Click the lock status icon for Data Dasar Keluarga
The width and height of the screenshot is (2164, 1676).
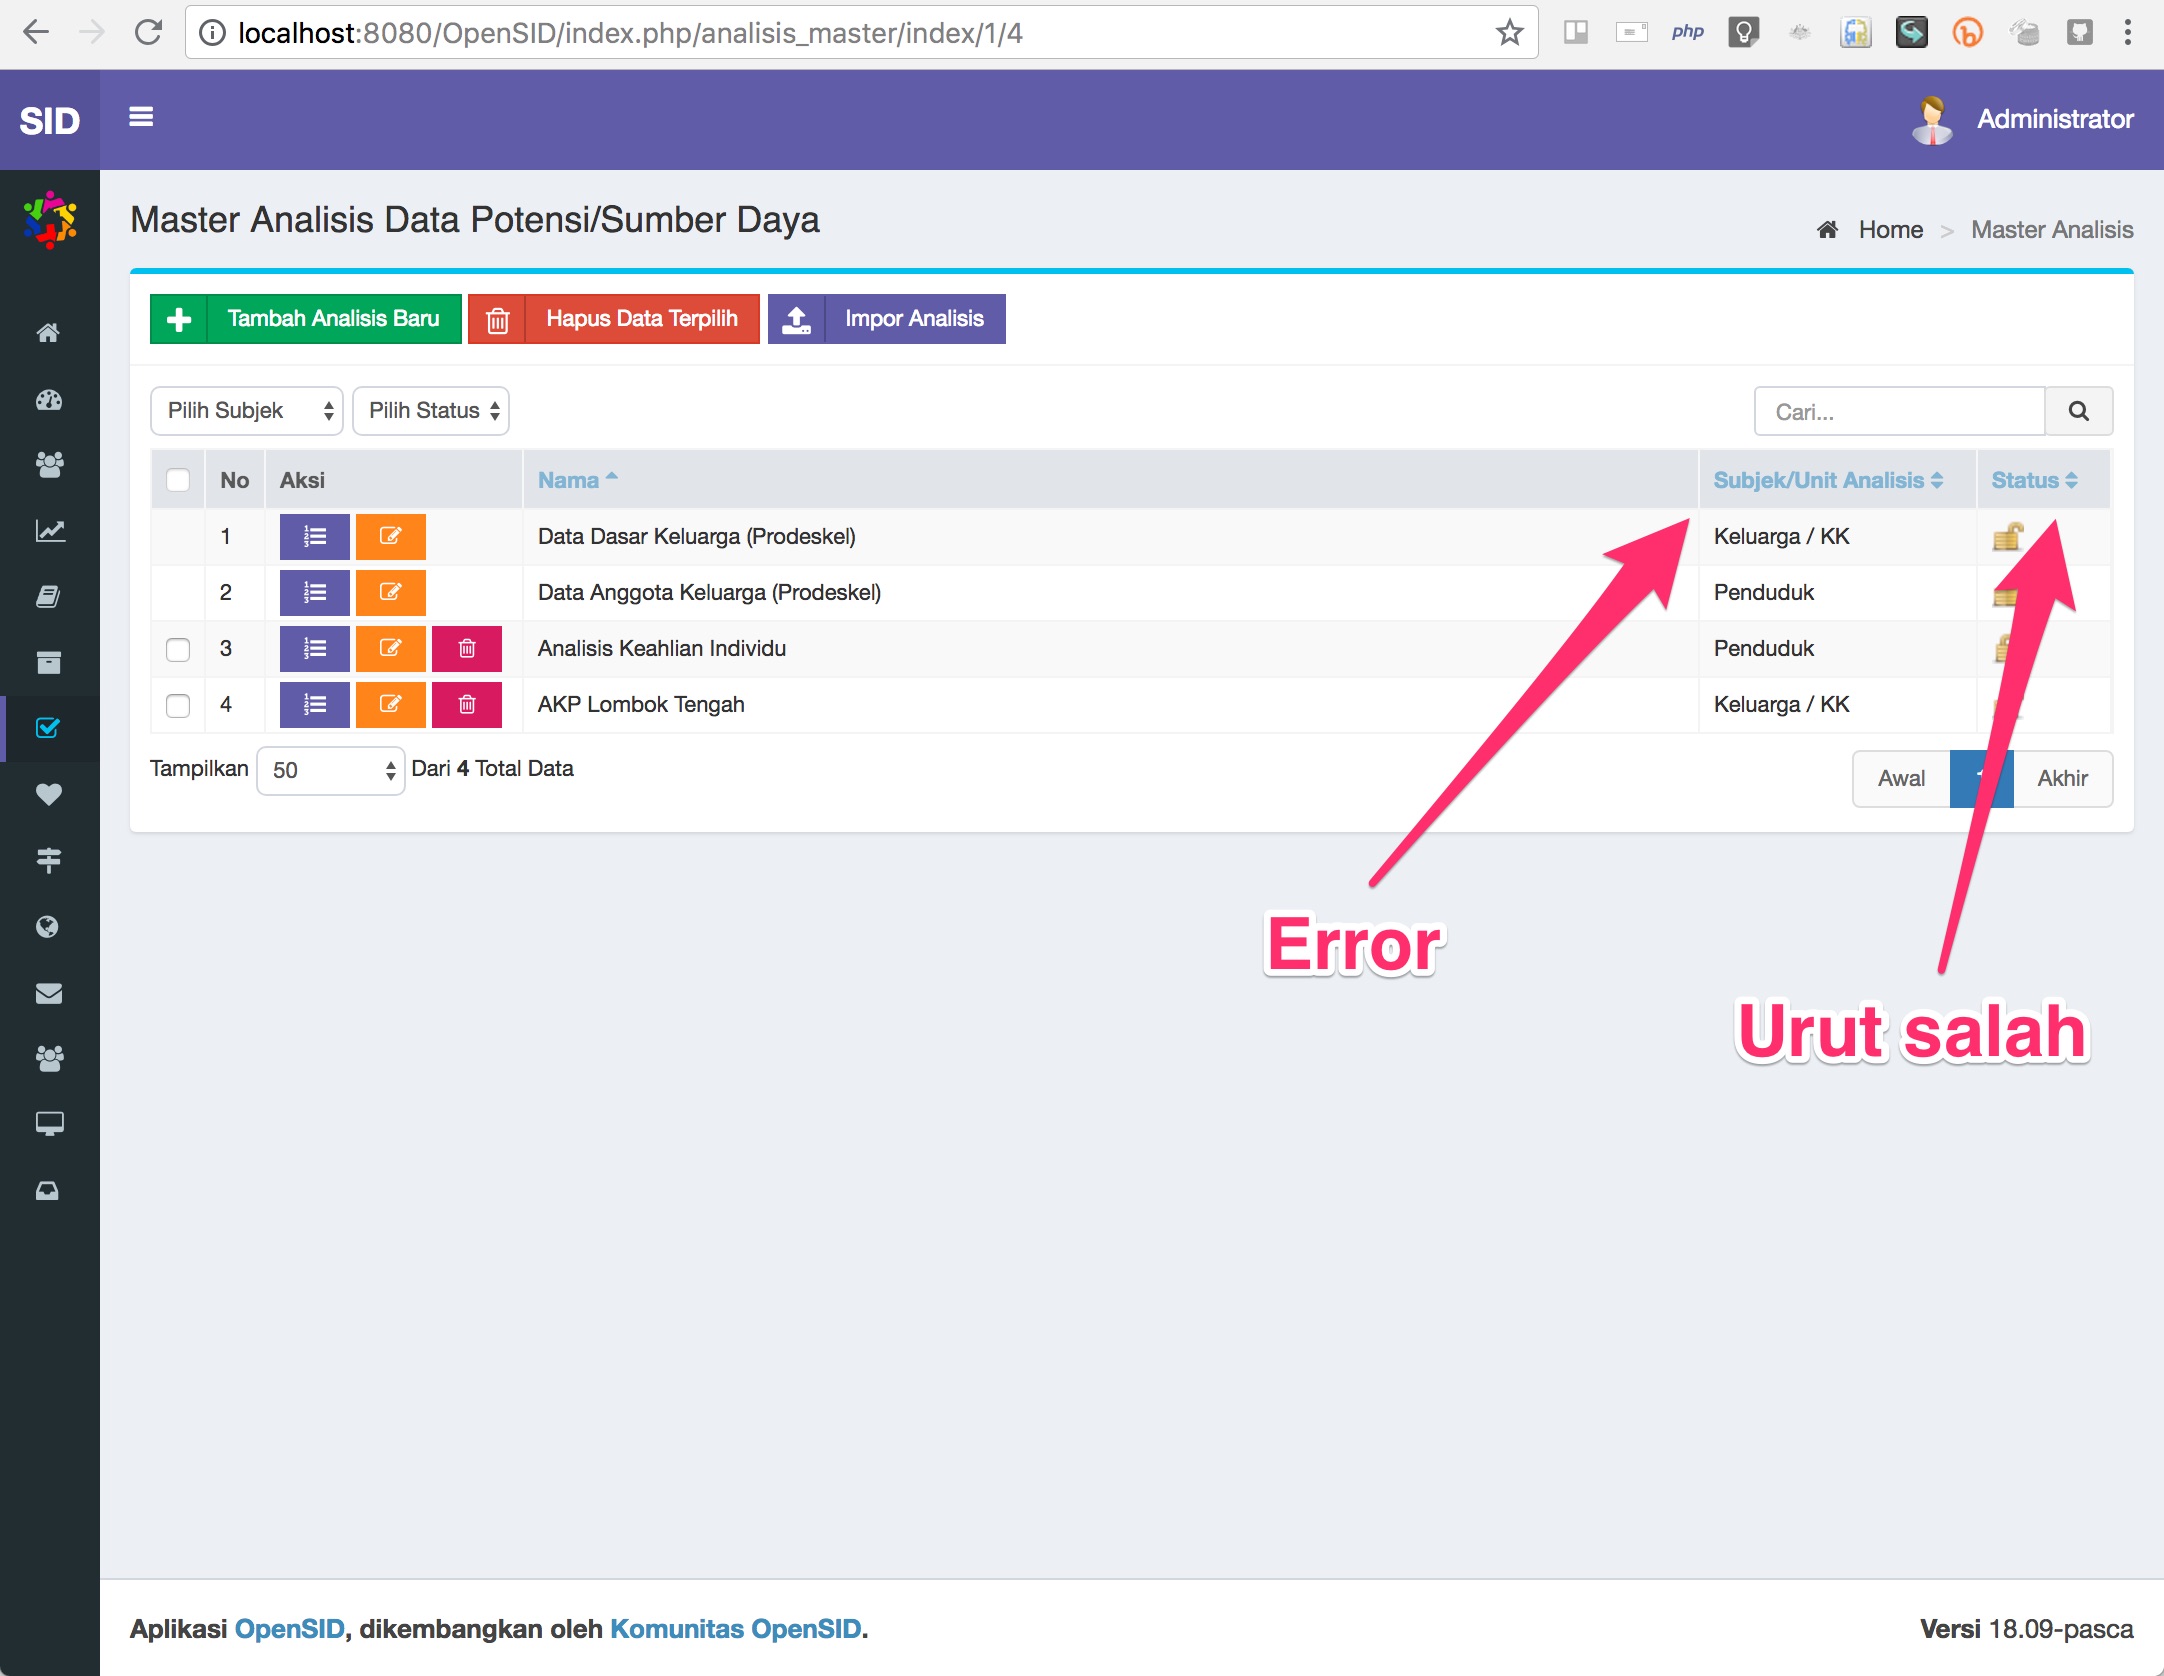(x=2007, y=537)
